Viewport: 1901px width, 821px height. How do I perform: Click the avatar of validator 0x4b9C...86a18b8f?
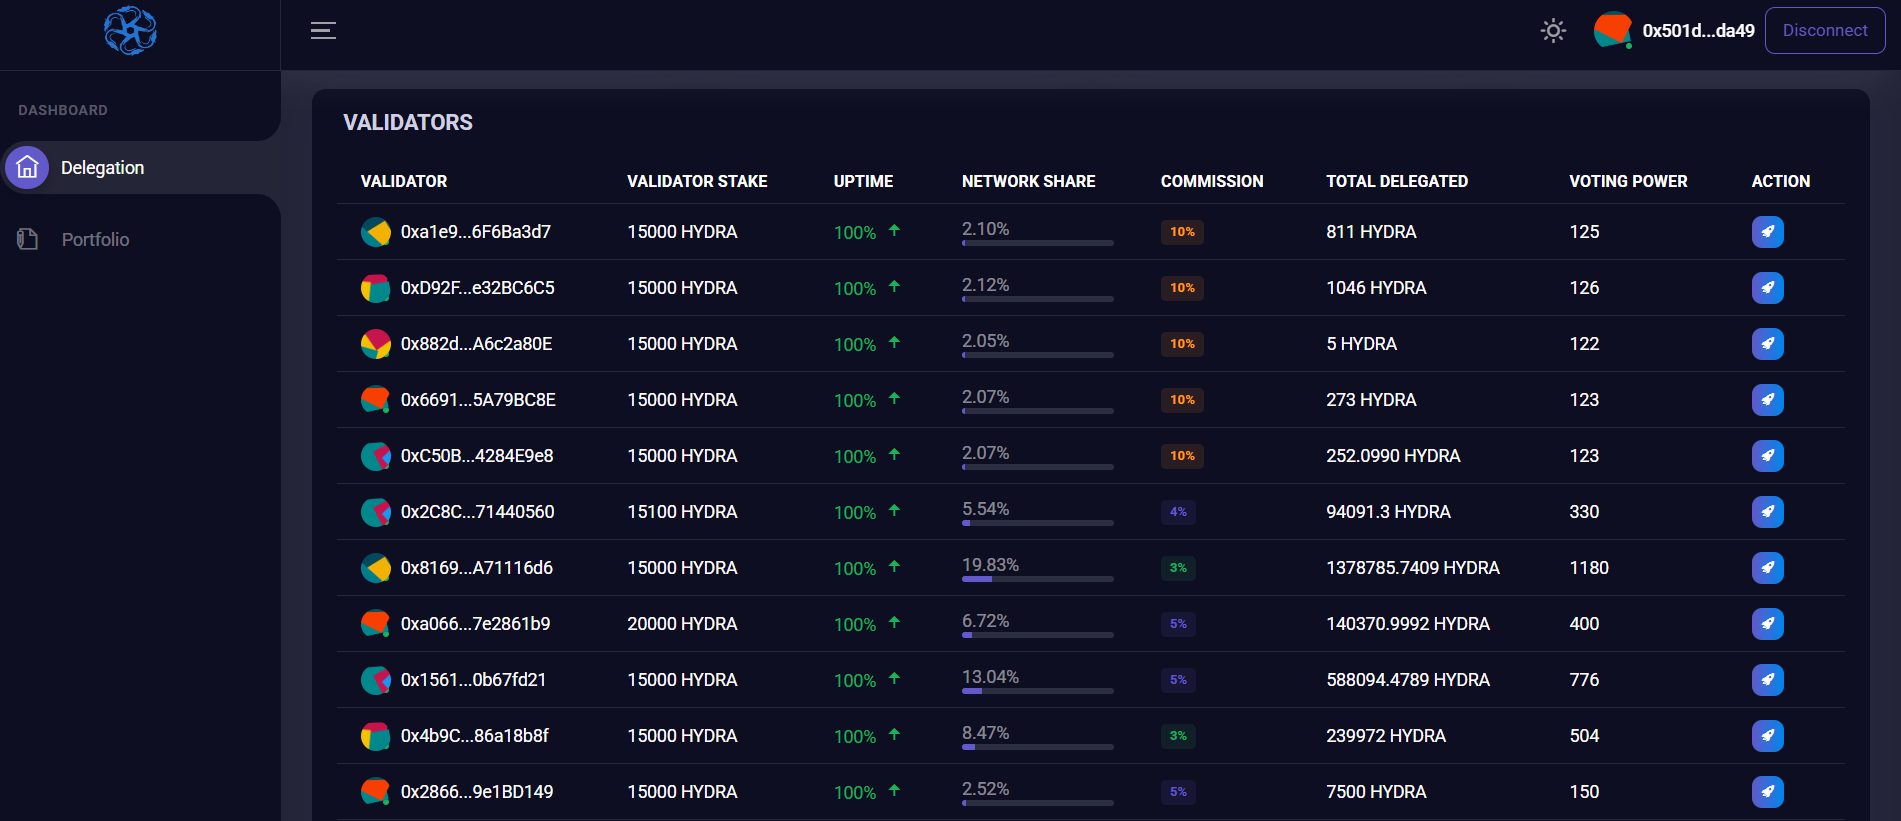tap(376, 736)
